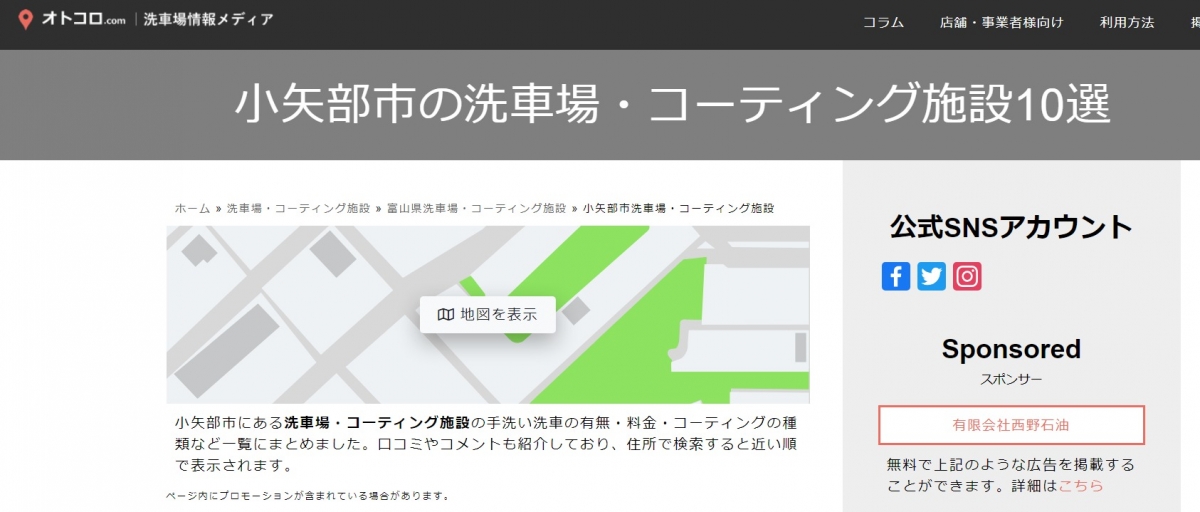Open the Facebook official account icon
This screenshot has width=1200, height=512.
click(x=896, y=276)
